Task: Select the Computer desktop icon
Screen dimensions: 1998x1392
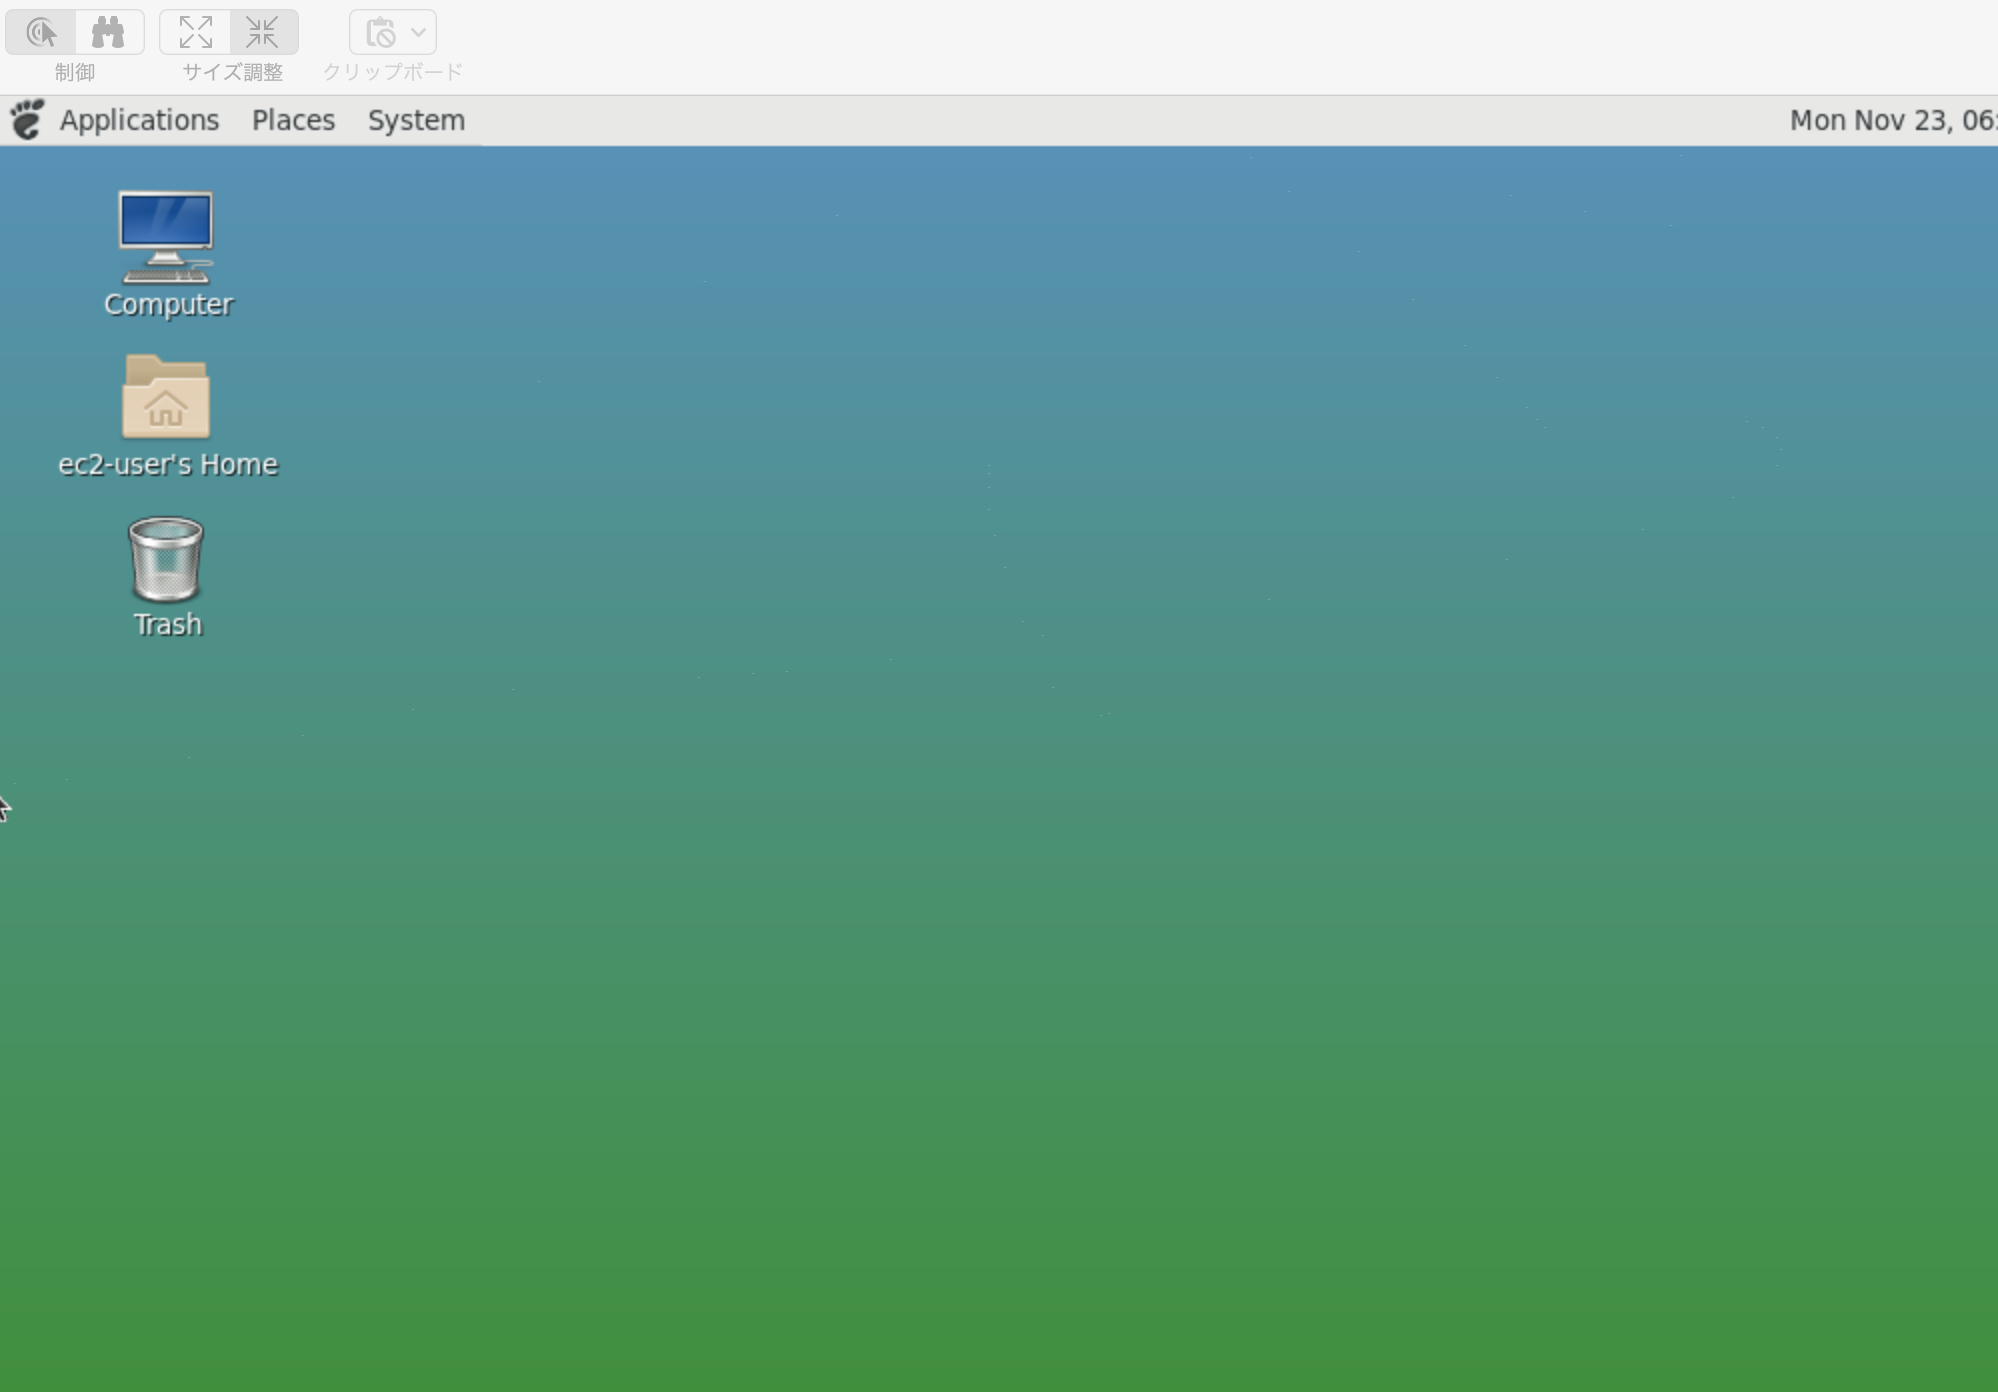Action: click(166, 237)
